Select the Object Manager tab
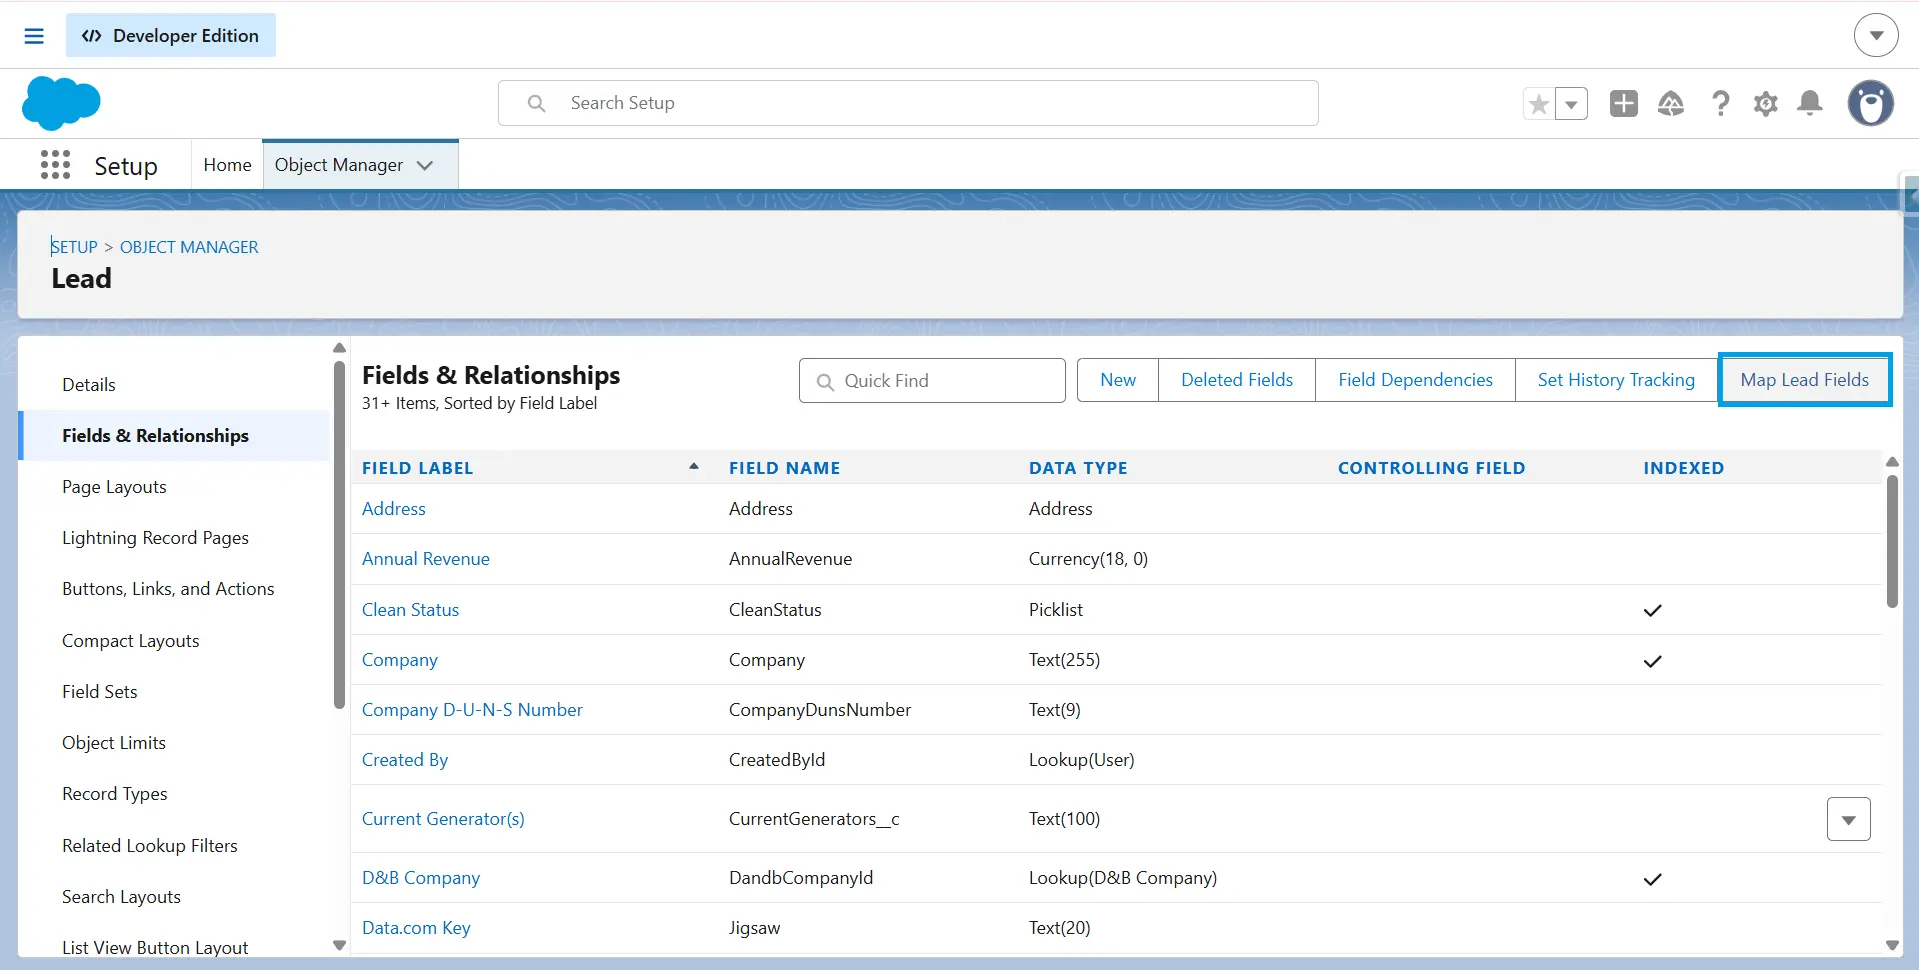 [339, 165]
